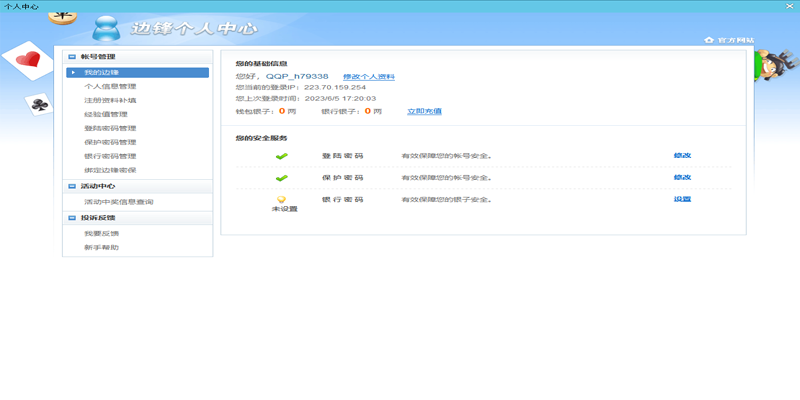
Task: Click the 边锋个人中心 title
Action: click(194, 28)
